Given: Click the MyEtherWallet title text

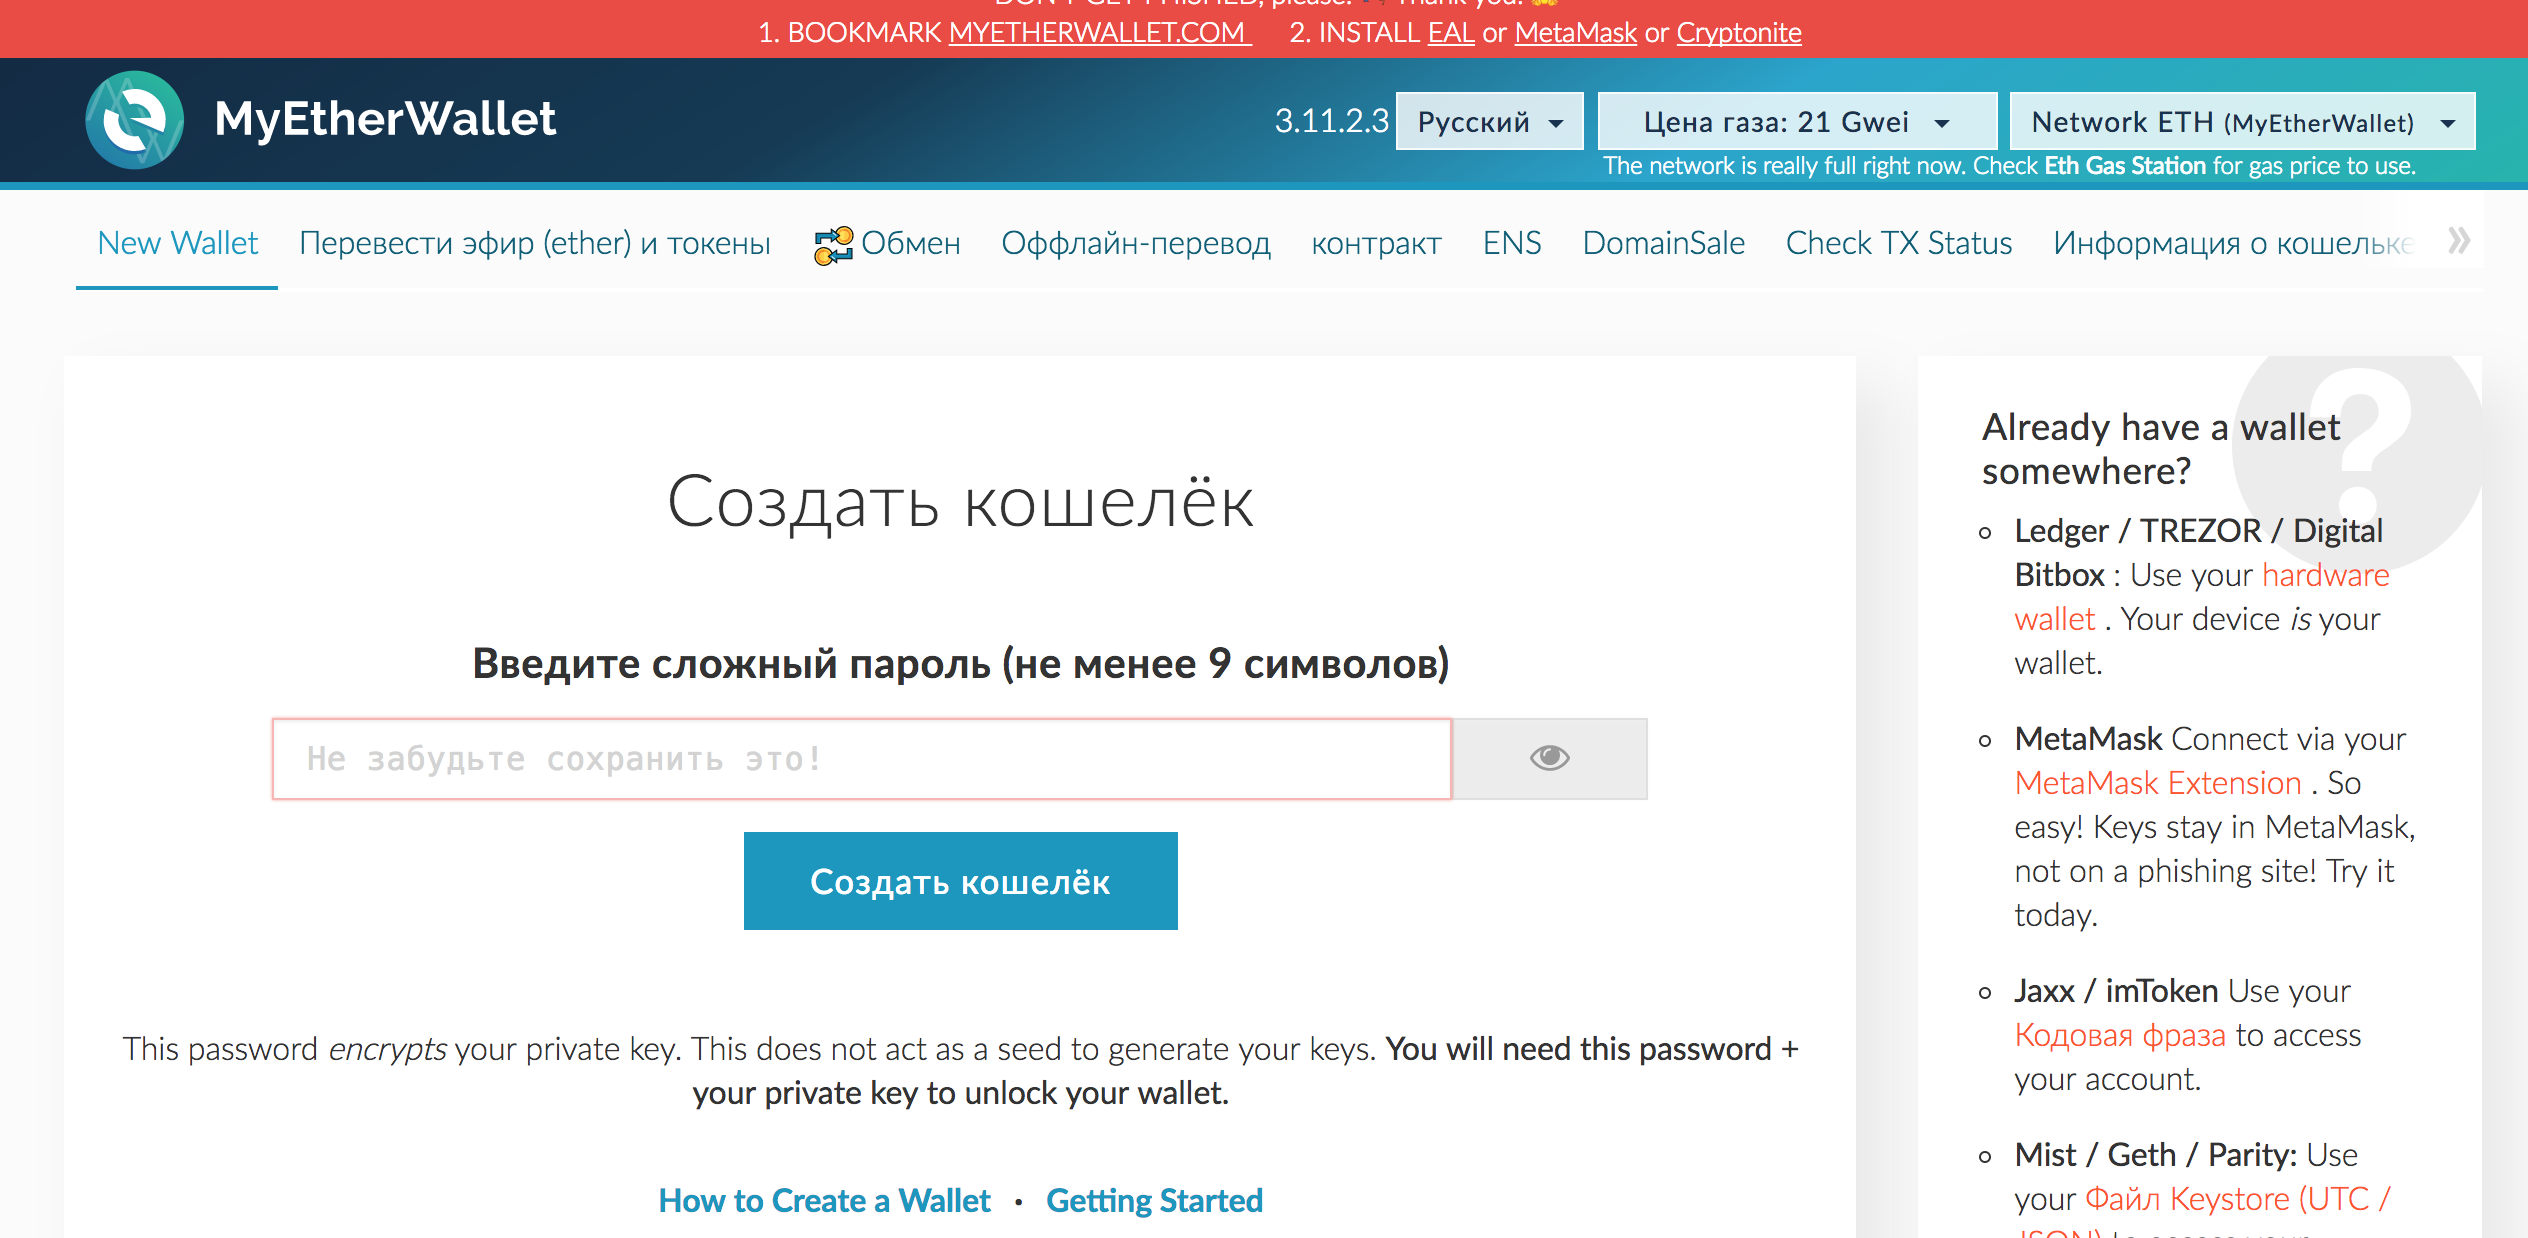Looking at the screenshot, I should point(385,119).
